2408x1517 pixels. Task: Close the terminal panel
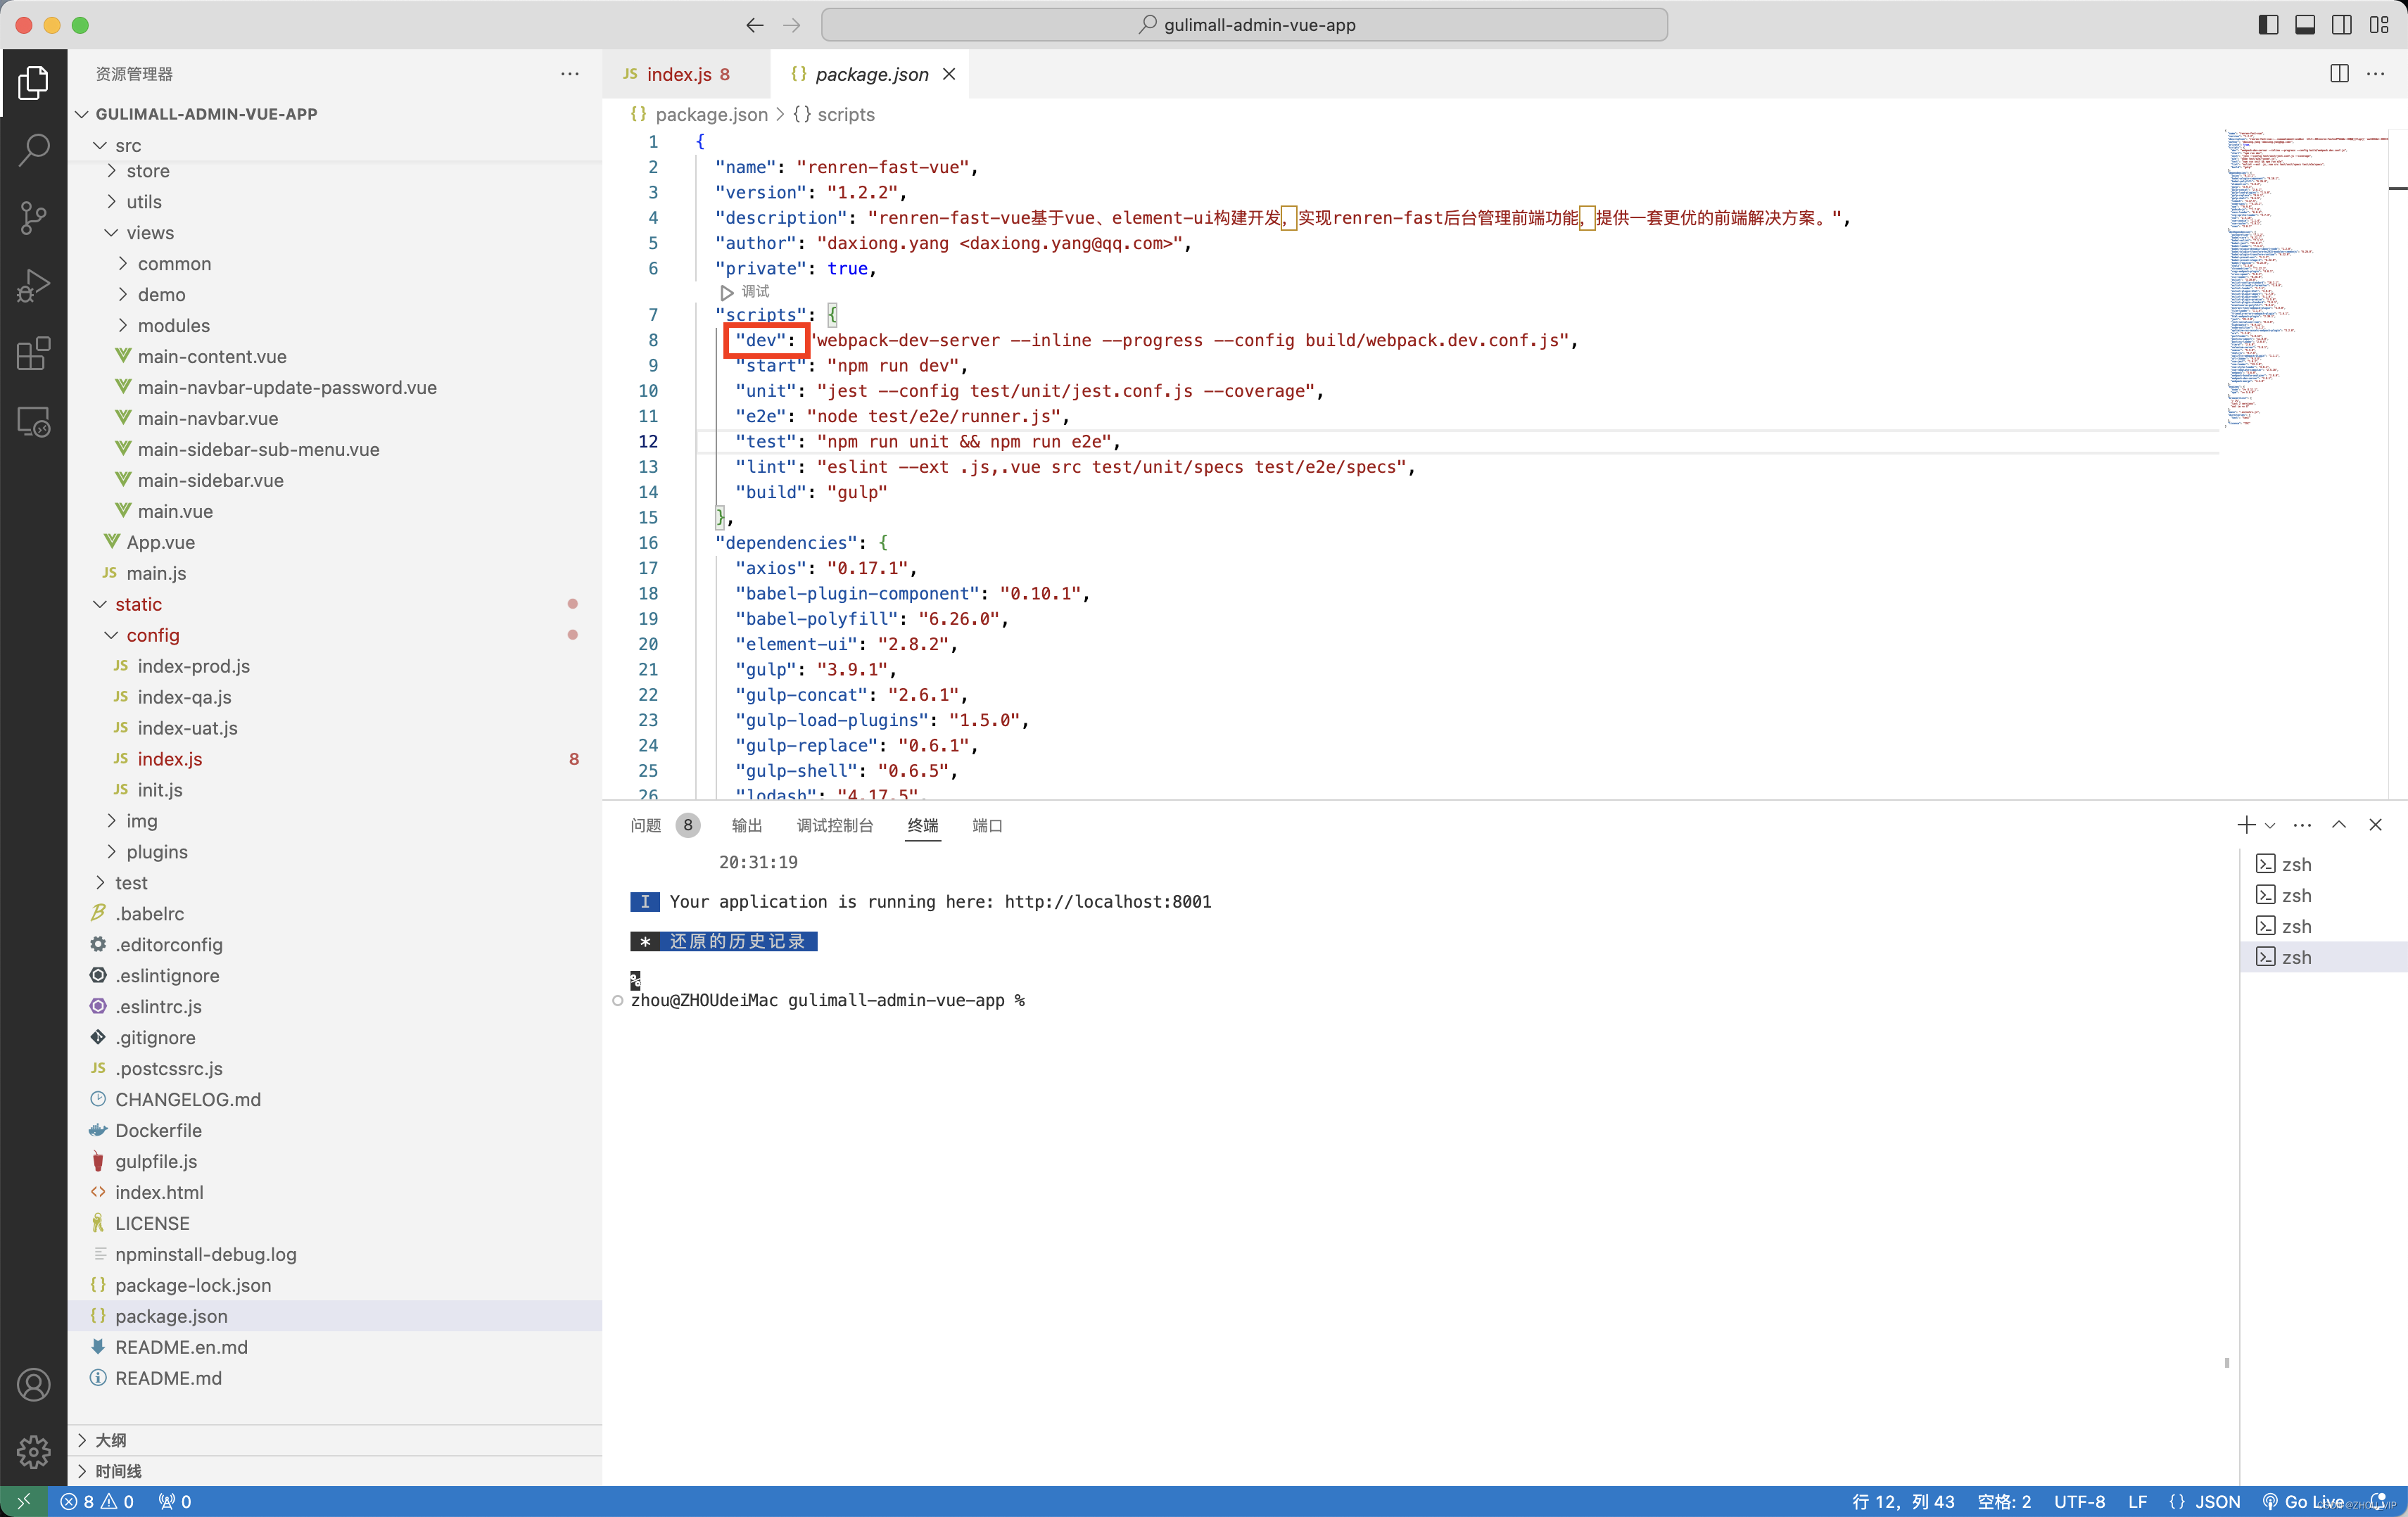2376,825
